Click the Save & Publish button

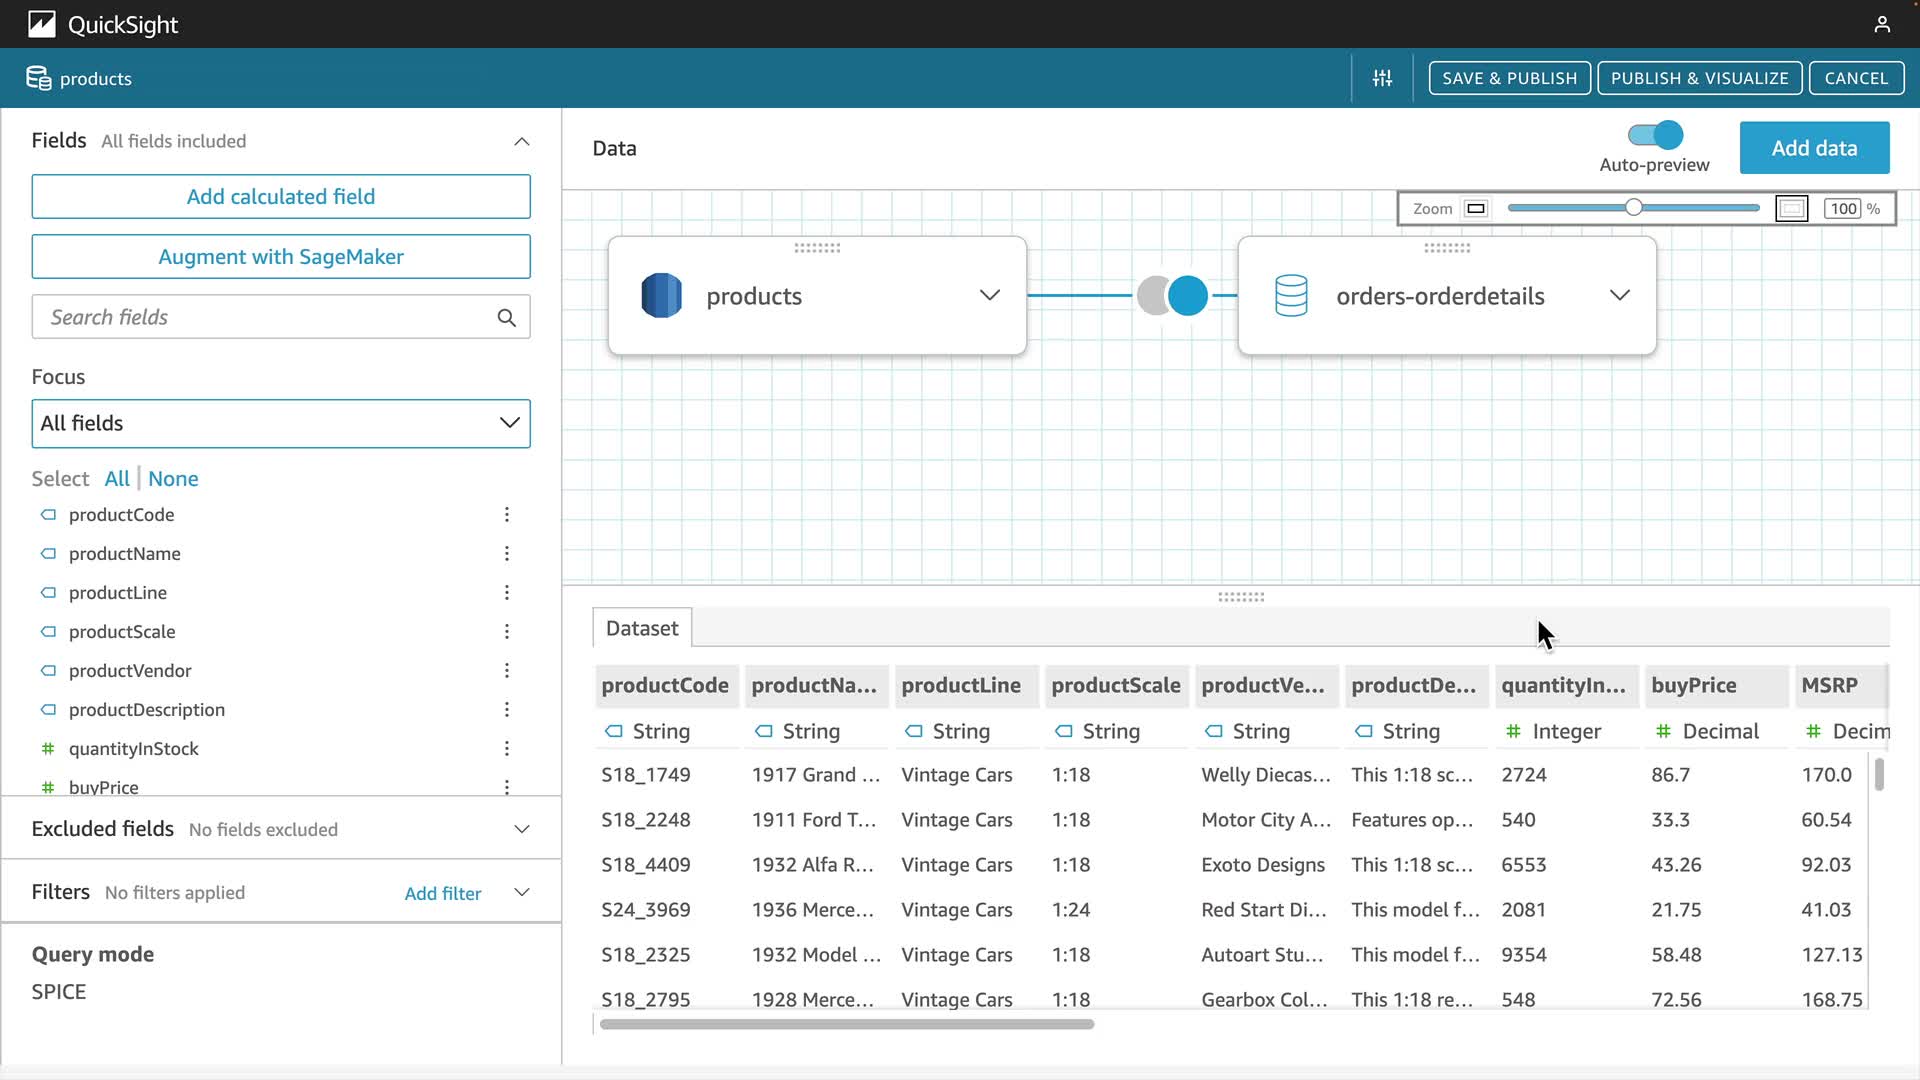[1509, 78]
